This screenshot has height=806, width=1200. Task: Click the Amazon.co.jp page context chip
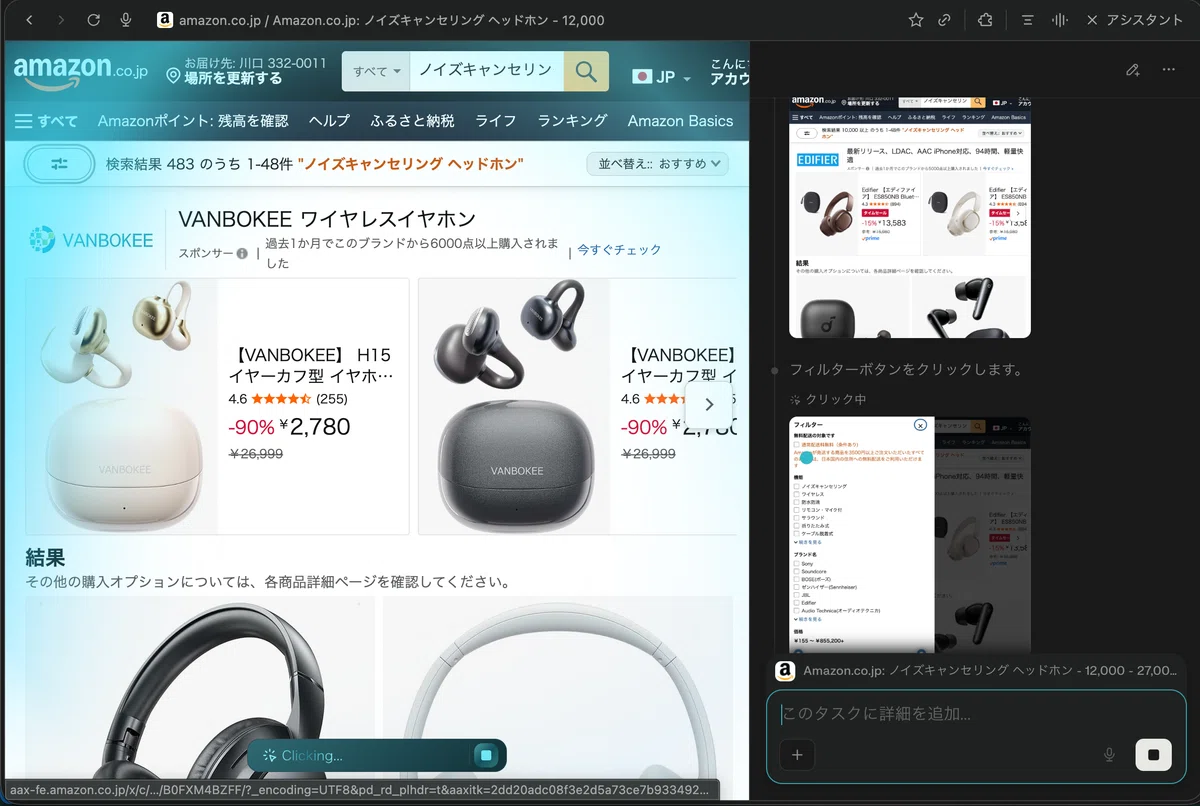[x=976, y=671]
